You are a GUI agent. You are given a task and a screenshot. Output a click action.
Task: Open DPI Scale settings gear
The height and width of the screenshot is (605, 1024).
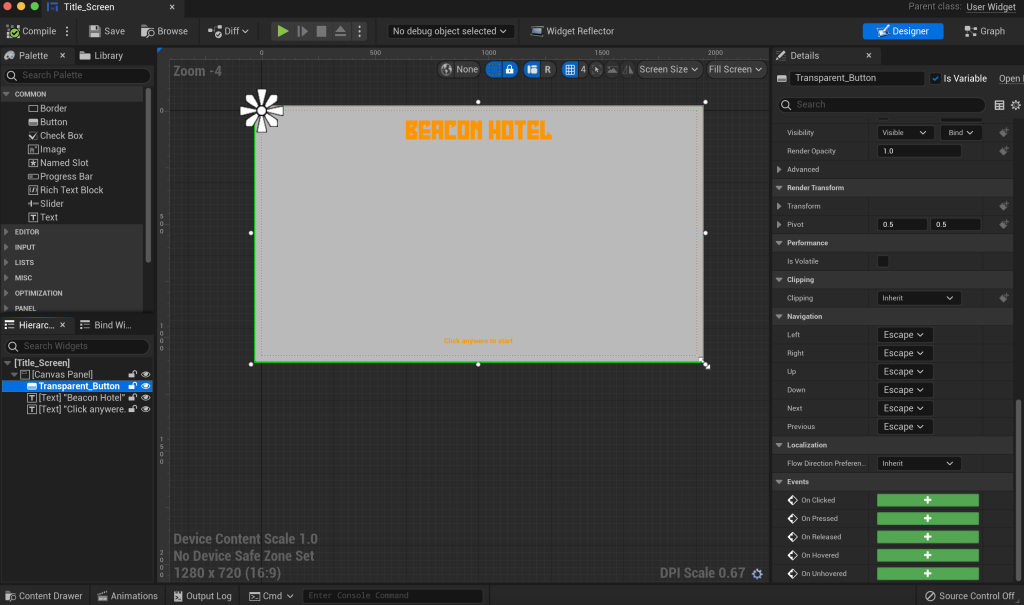pos(757,573)
